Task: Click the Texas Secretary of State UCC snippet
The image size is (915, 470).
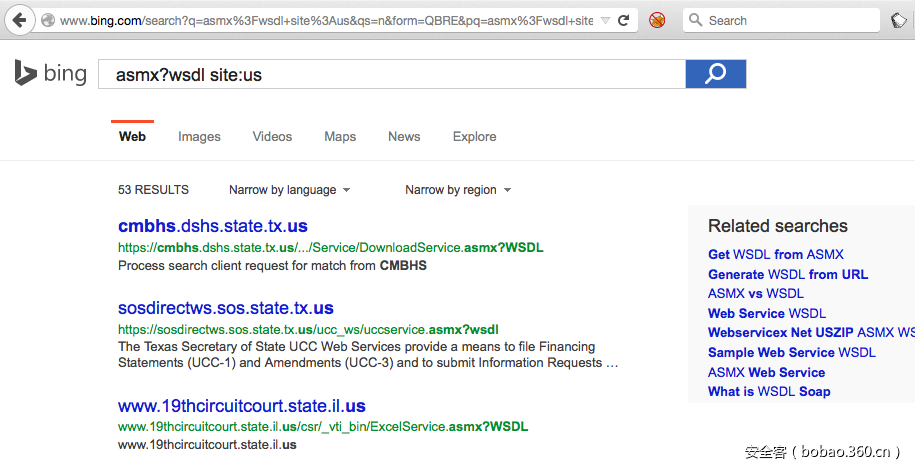Action: [368, 355]
